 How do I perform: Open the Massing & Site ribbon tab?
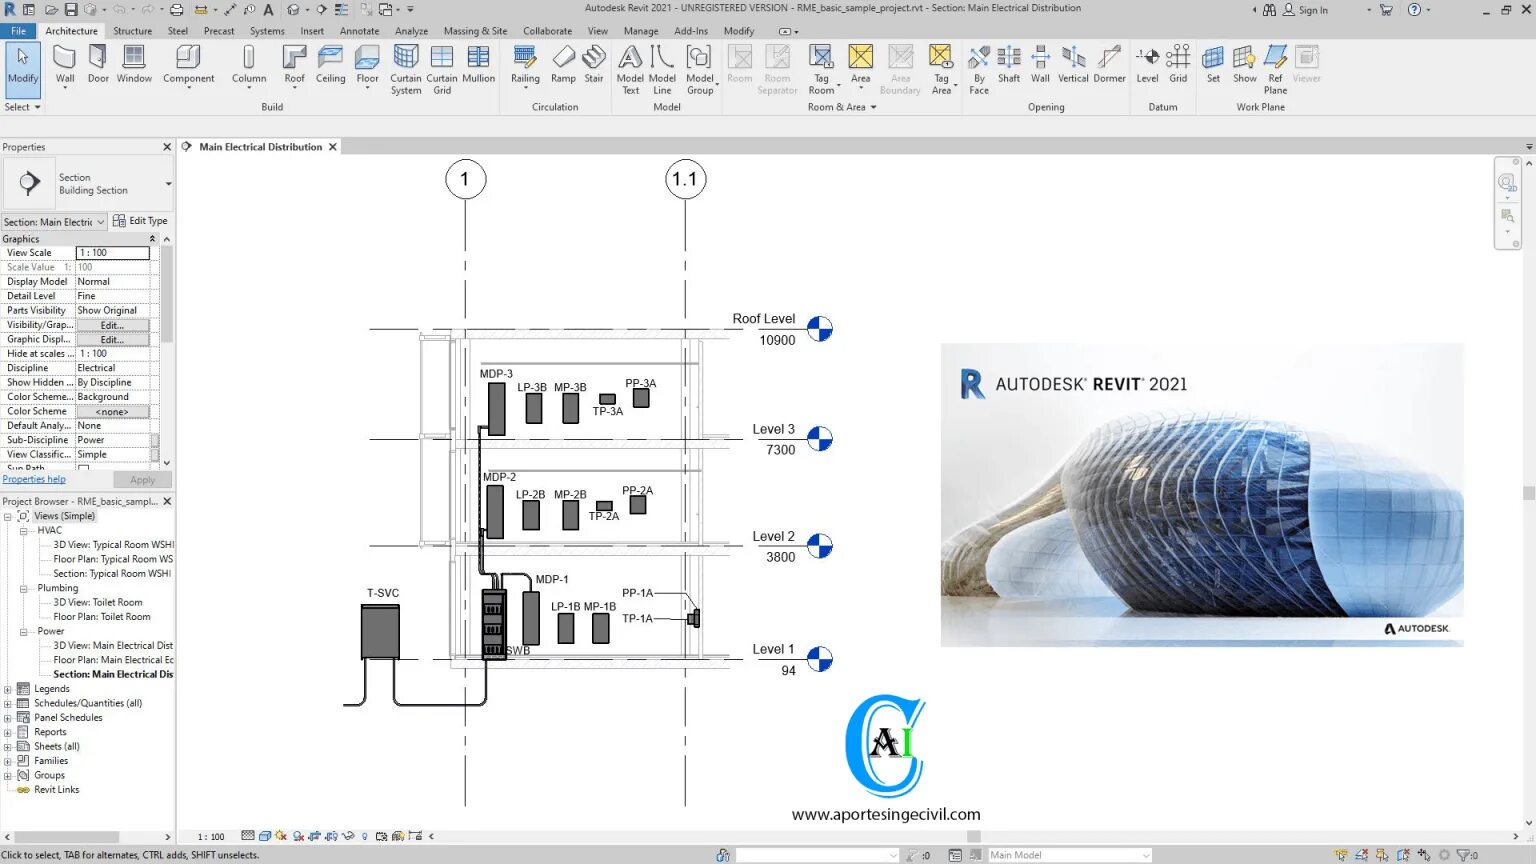pos(475,31)
